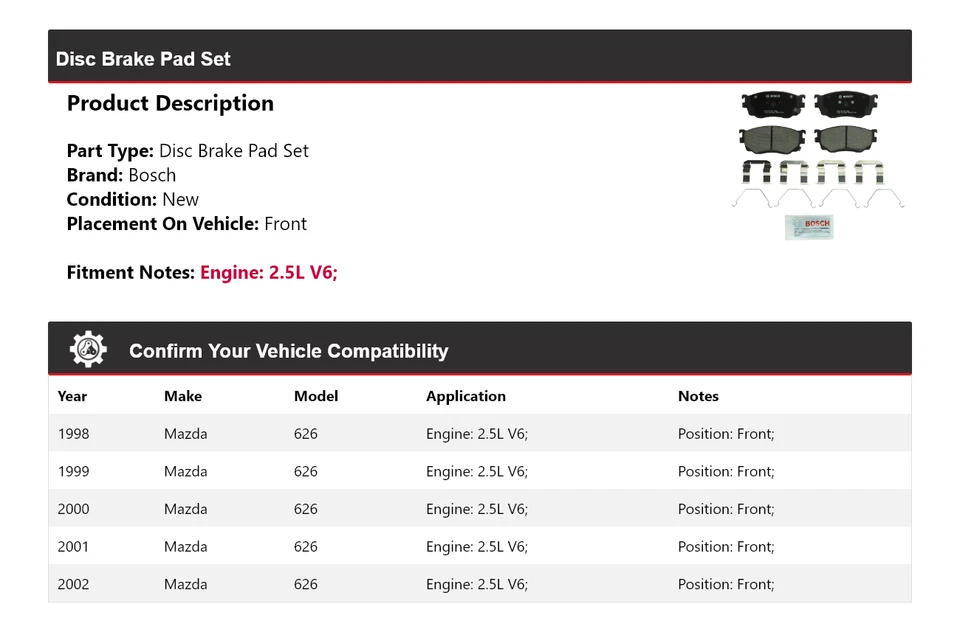Screen dimensions: 960x632
Task: Click the Notes column header
Action: (x=698, y=396)
